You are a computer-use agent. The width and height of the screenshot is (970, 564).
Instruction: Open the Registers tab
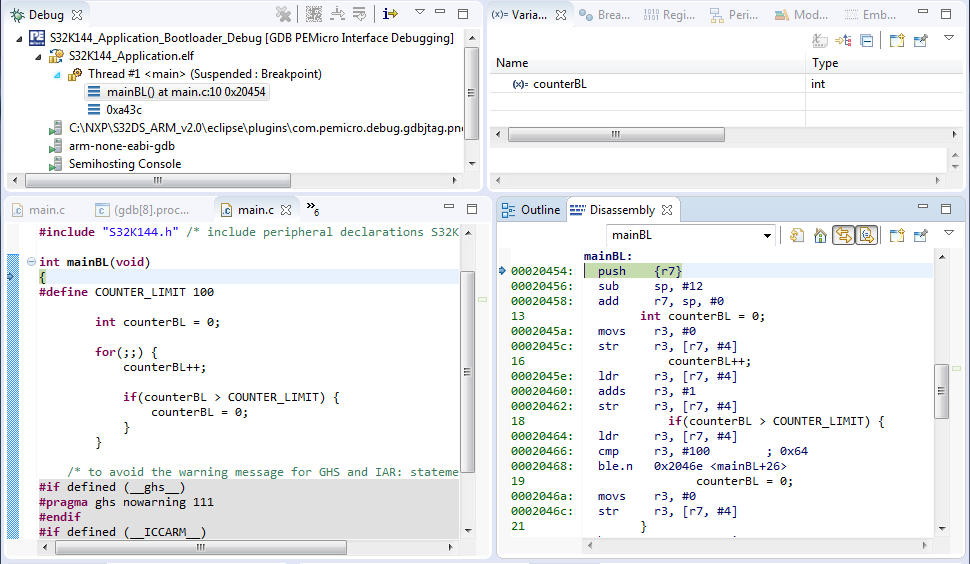point(669,14)
